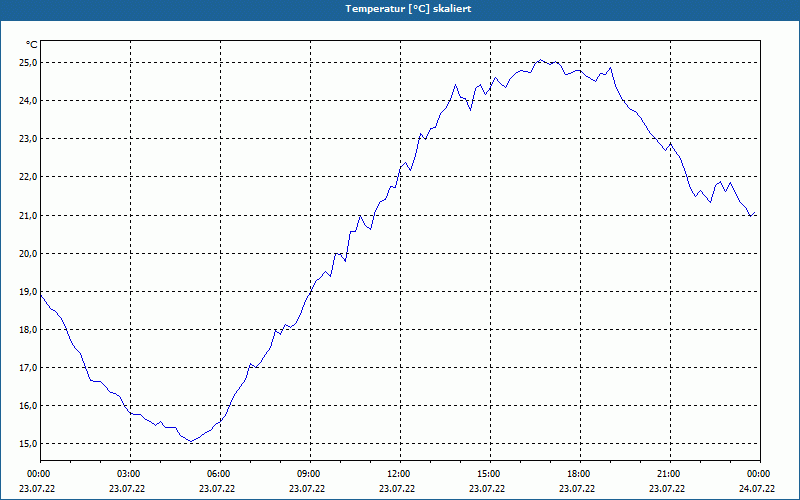Click the 03:00 time label
Screen dimensions: 800x500
tap(130, 474)
